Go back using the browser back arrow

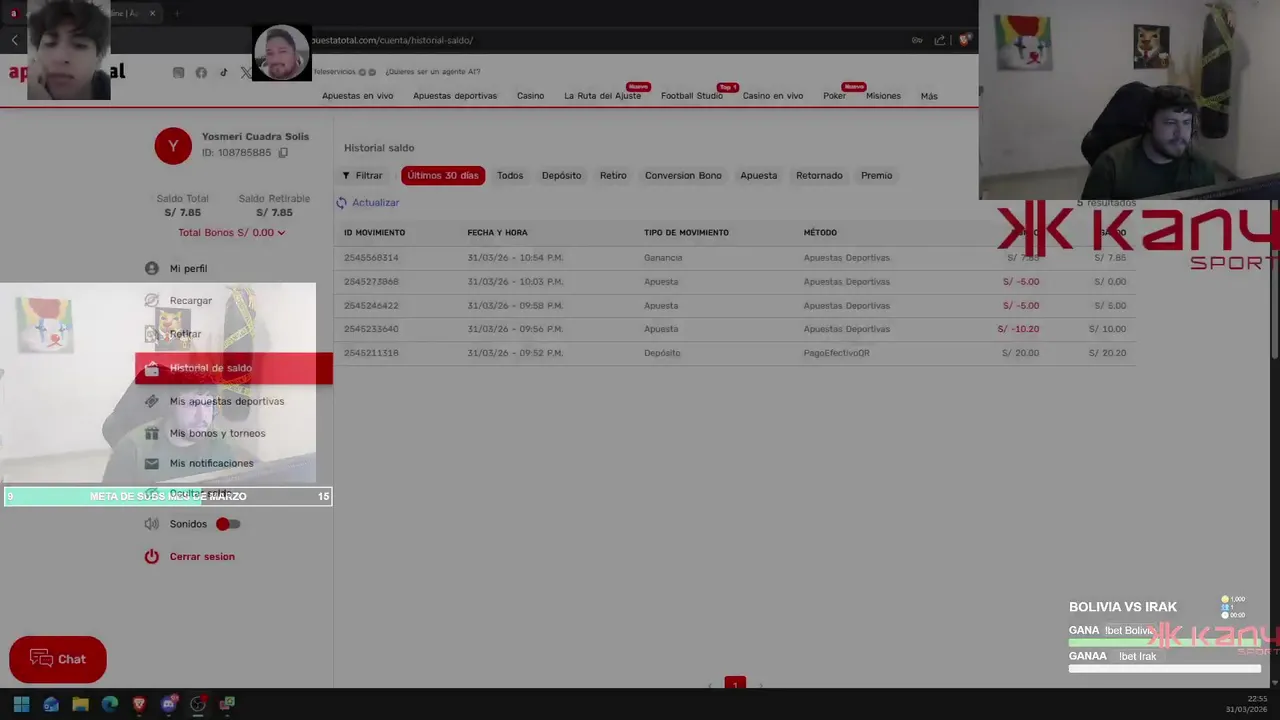(15, 40)
